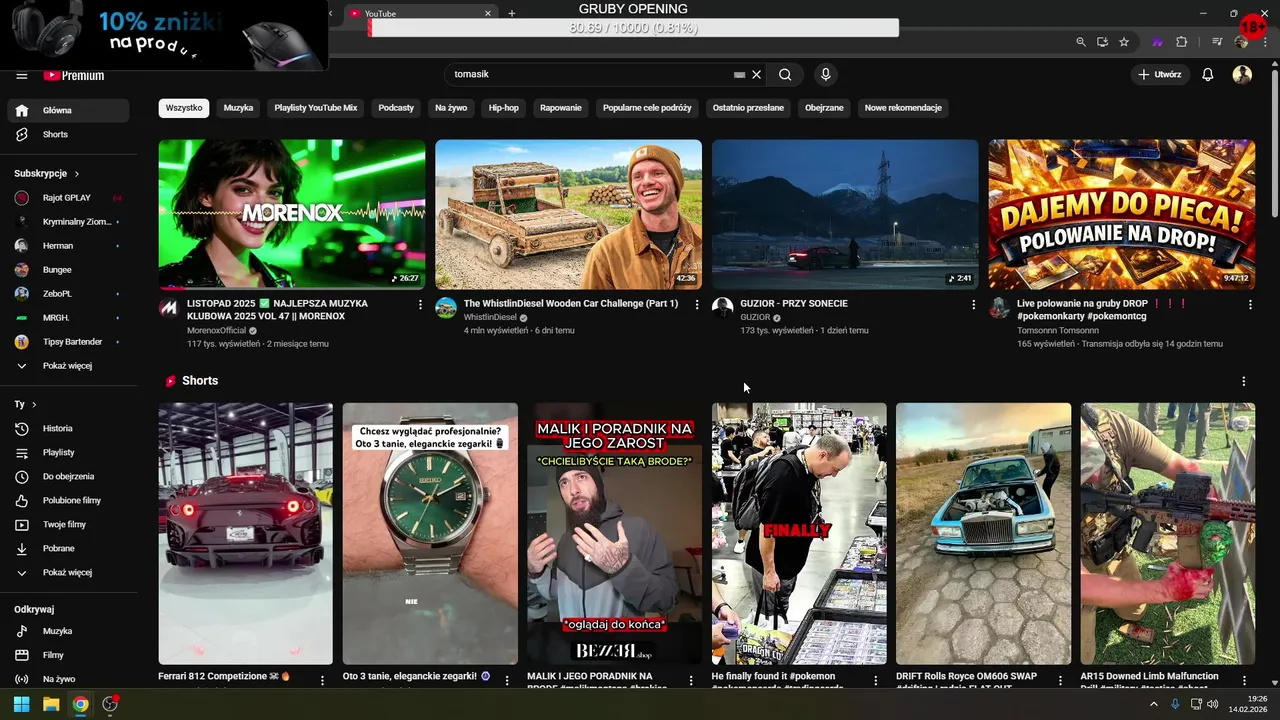Image resolution: width=1280 pixels, height=720 pixels.
Task: Open the Chrome three-dot menu
Action: 1266,42
